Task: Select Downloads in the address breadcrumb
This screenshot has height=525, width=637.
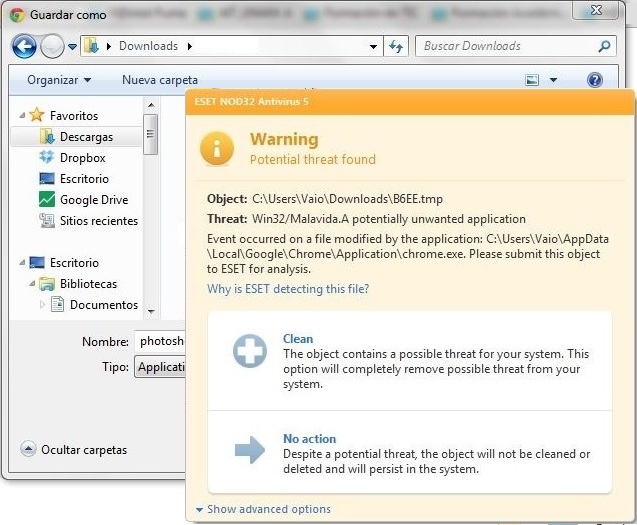Action: [148, 46]
